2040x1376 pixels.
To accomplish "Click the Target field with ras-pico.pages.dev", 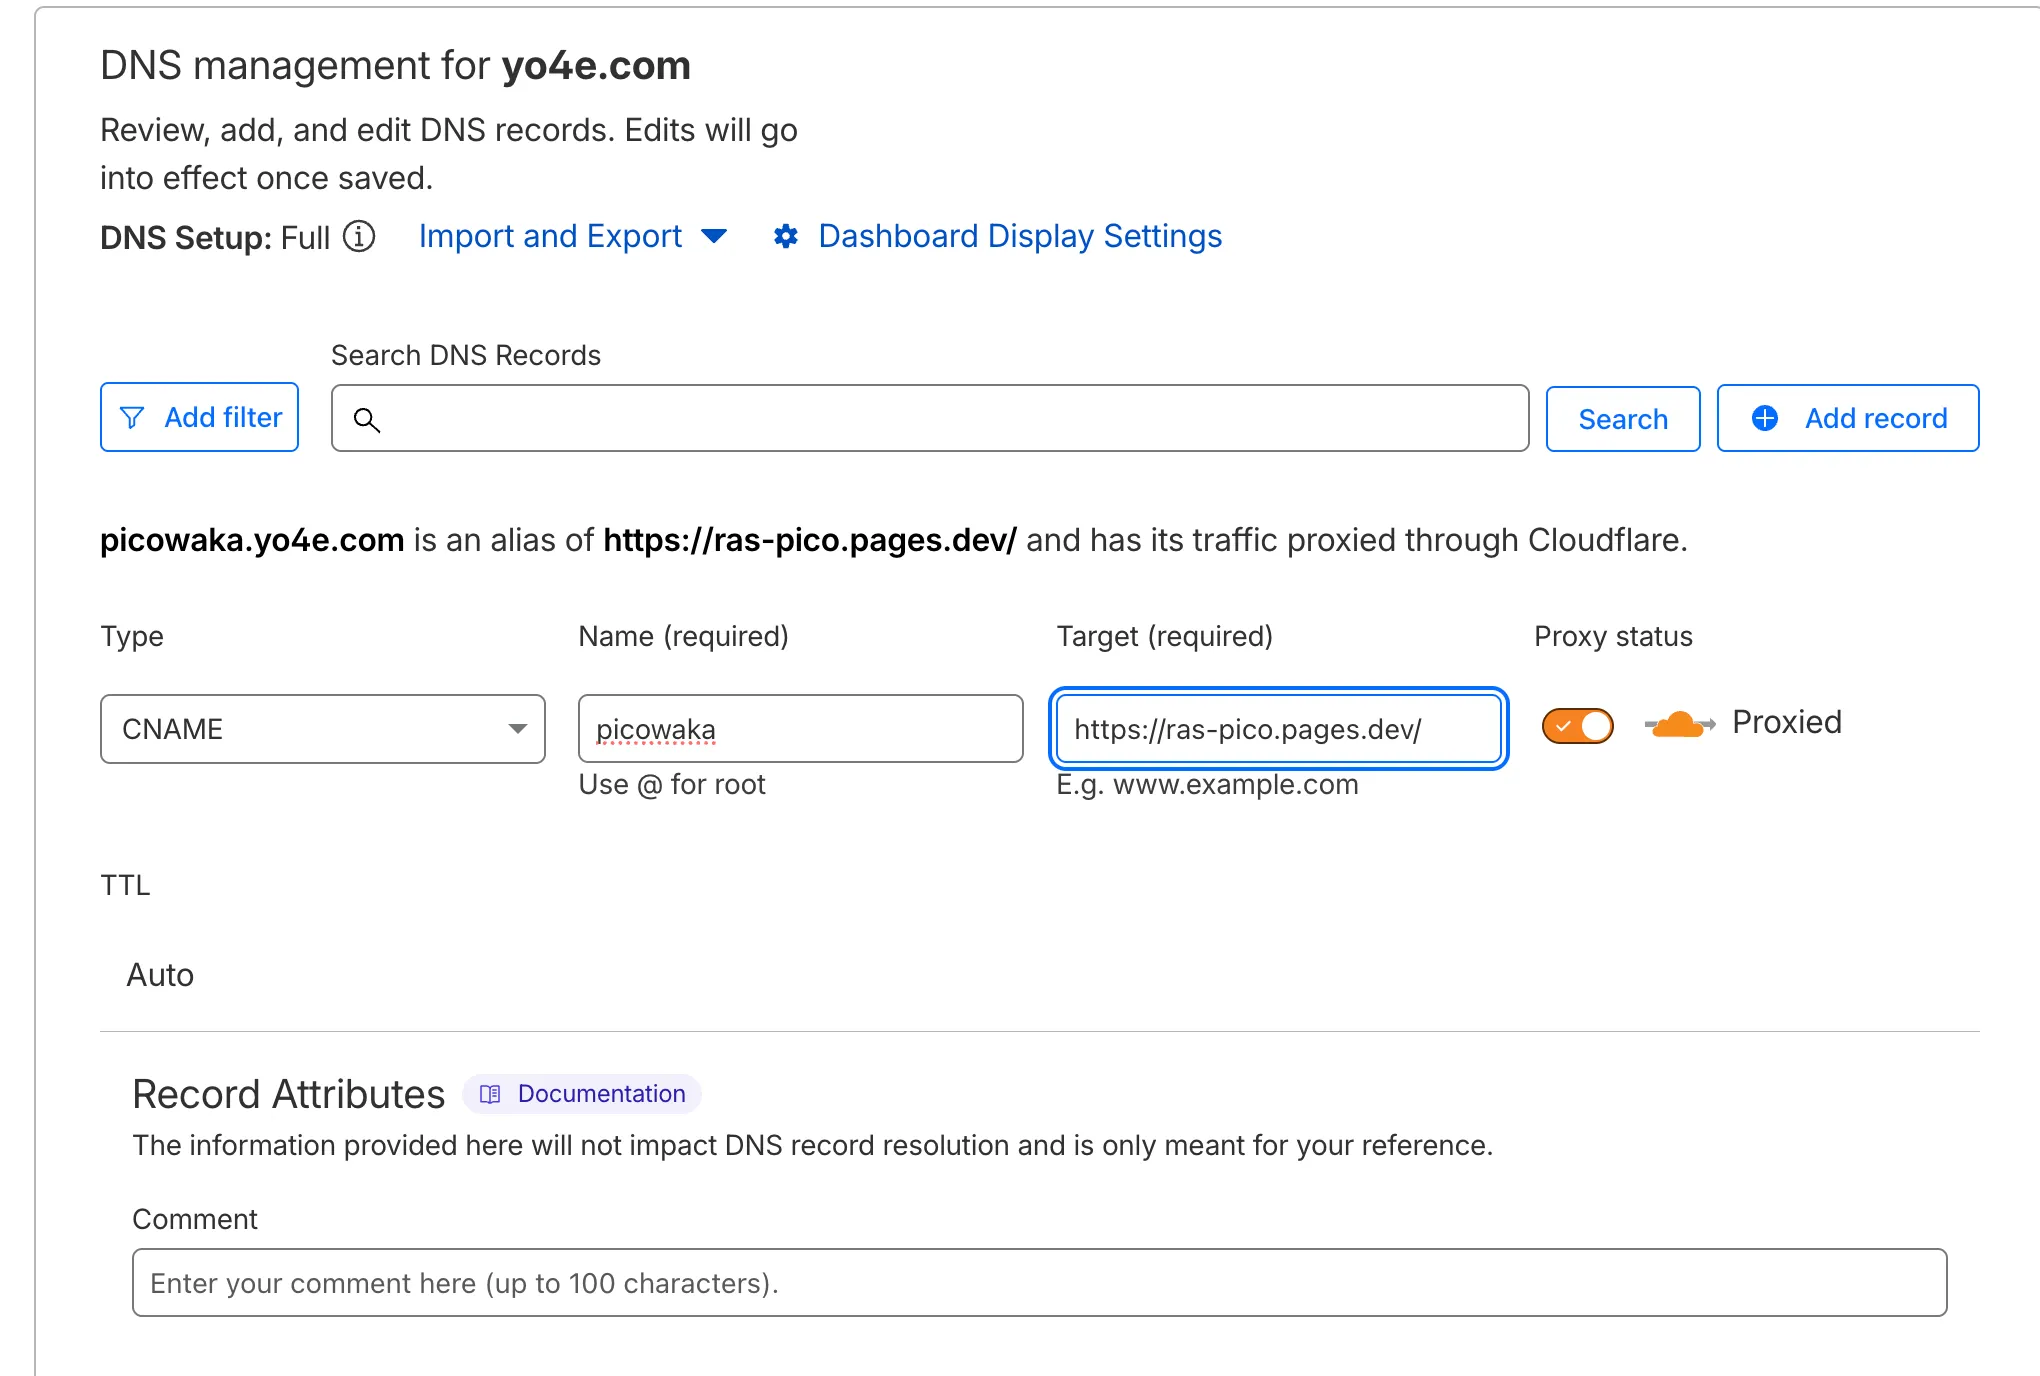I will pos(1278,729).
